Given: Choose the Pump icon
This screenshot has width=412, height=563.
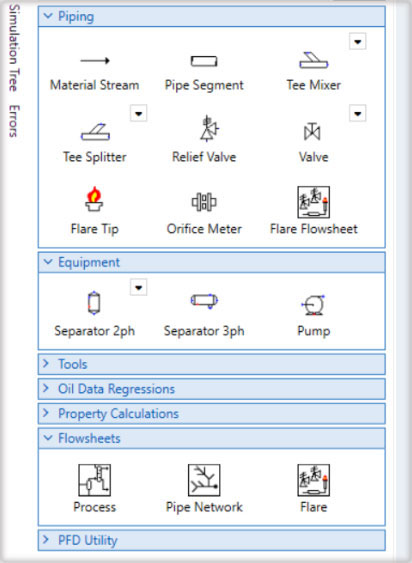Looking at the screenshot, I should click(x=313, y=305).
